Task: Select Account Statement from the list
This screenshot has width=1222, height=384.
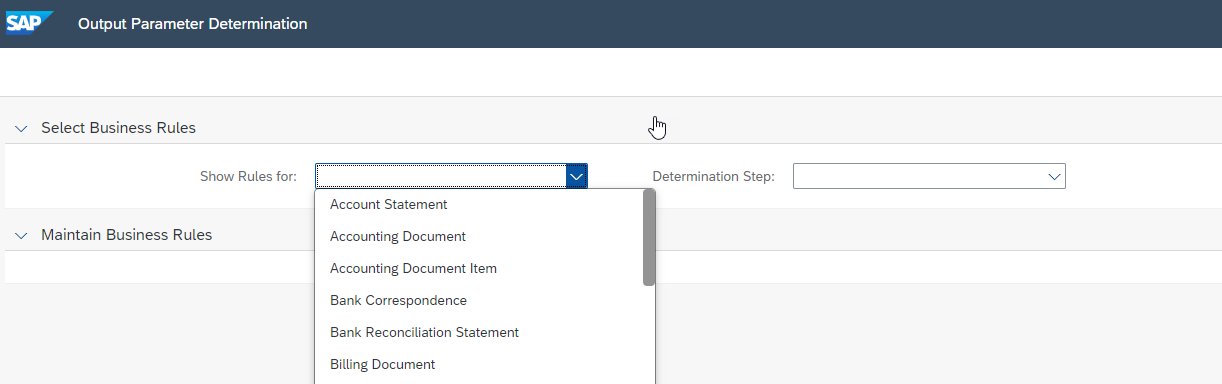Action: [x=484, y=204]
